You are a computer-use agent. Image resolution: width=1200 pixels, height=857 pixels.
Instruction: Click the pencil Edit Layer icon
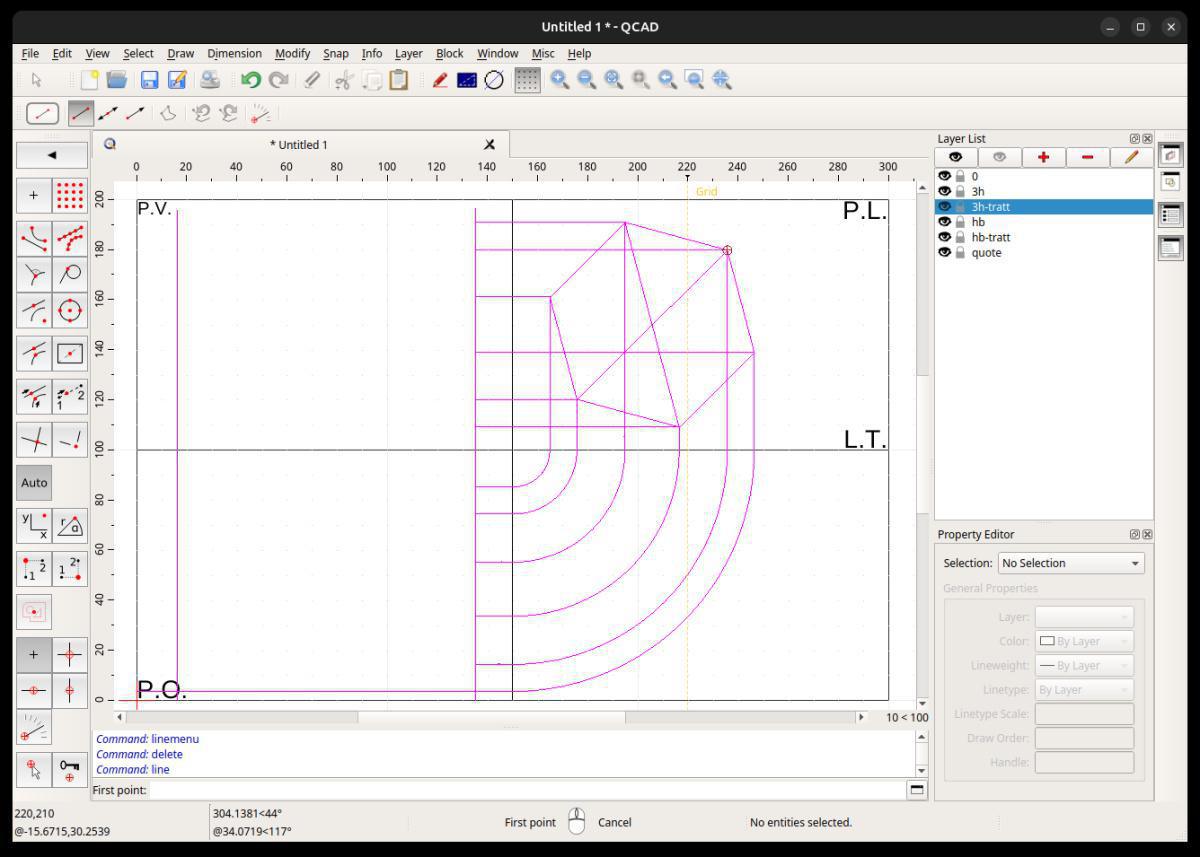pos(1131,157)
